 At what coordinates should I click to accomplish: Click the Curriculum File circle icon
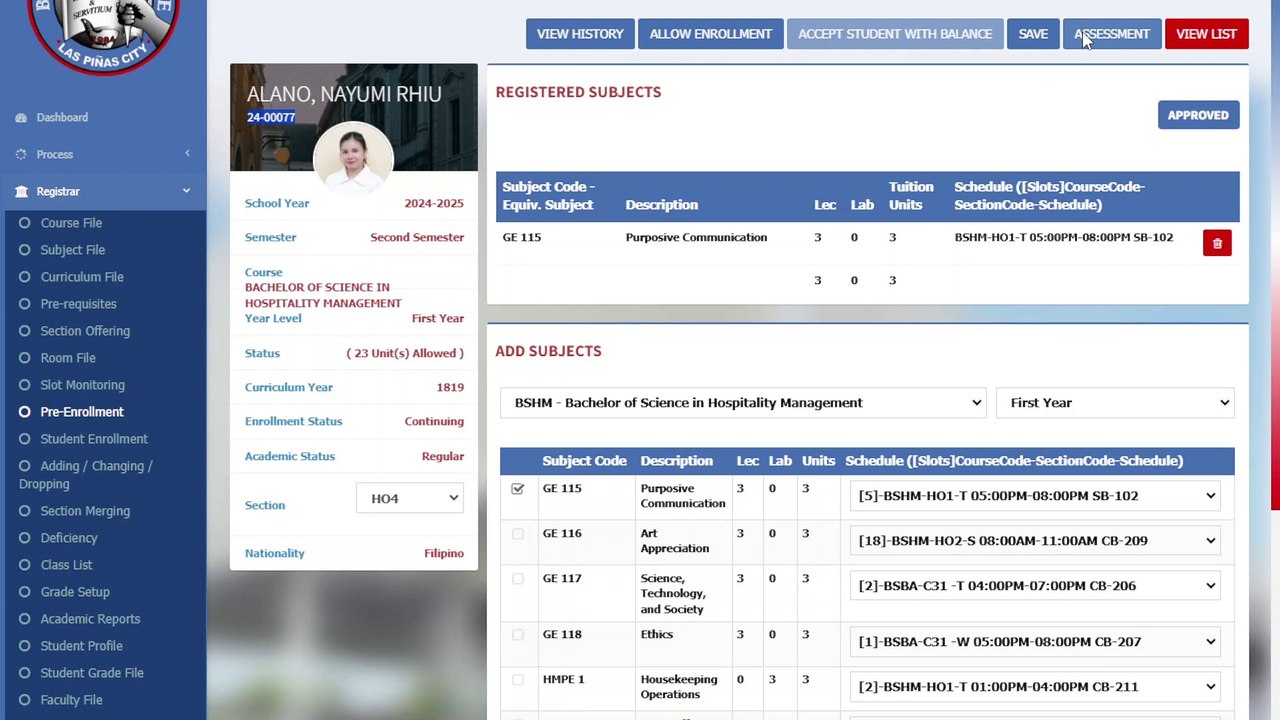coord(25,277)
